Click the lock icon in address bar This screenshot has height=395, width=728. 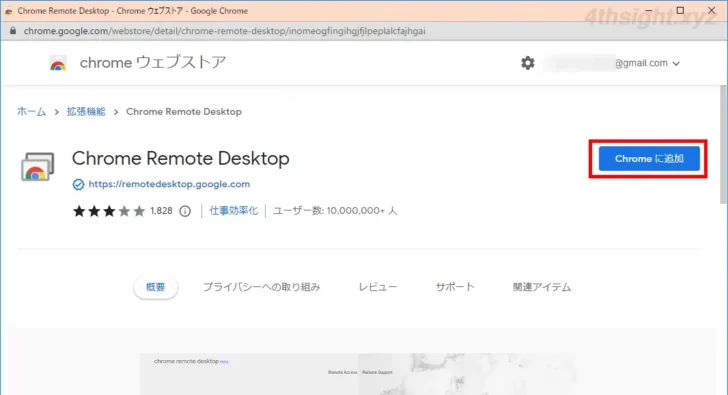[x=13, y=31]
